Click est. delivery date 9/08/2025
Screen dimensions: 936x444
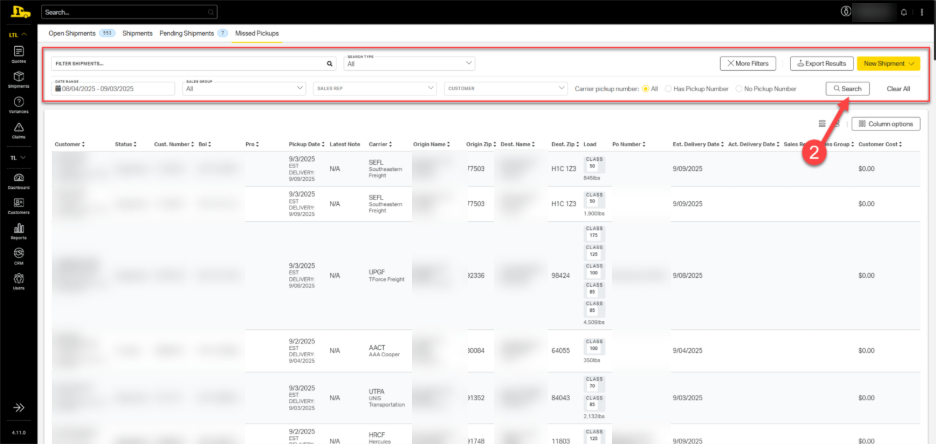click(687, 276)
